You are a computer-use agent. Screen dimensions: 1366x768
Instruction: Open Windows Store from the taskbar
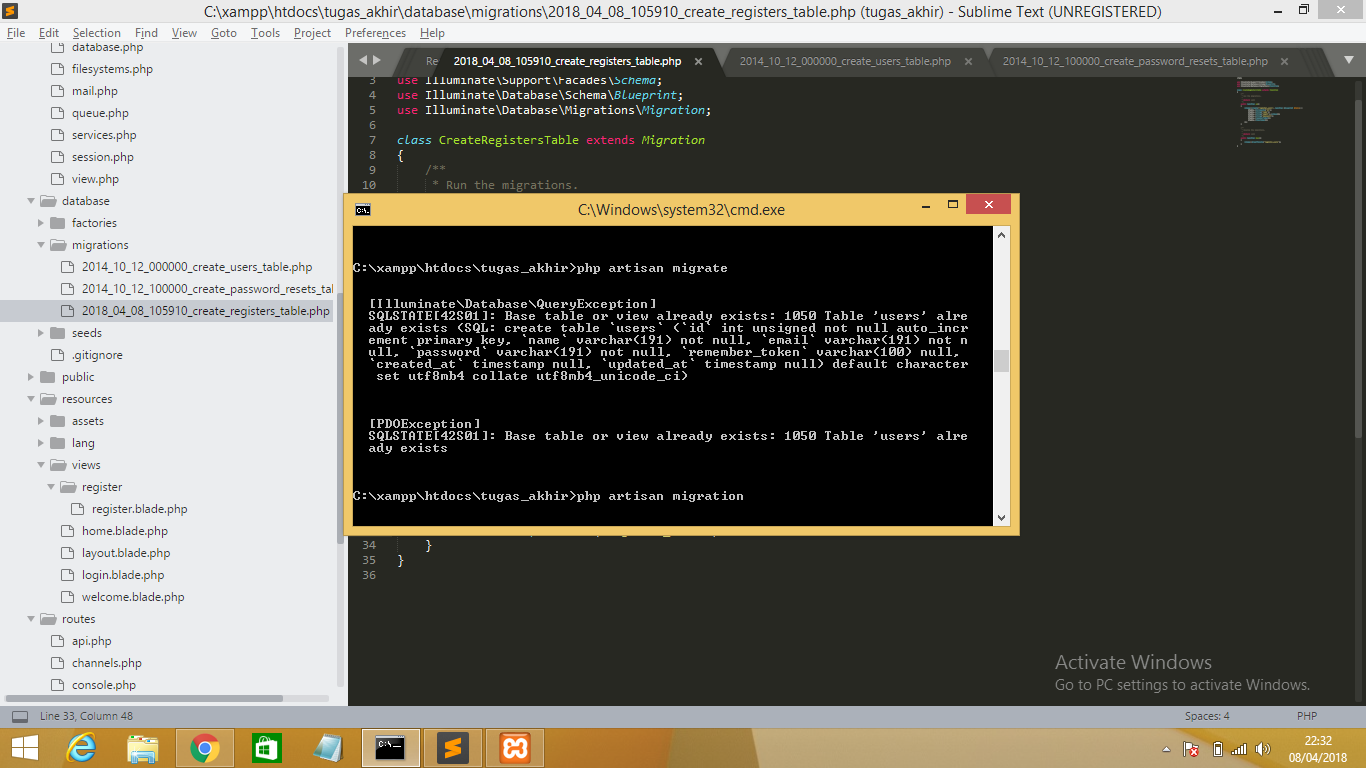266,748
